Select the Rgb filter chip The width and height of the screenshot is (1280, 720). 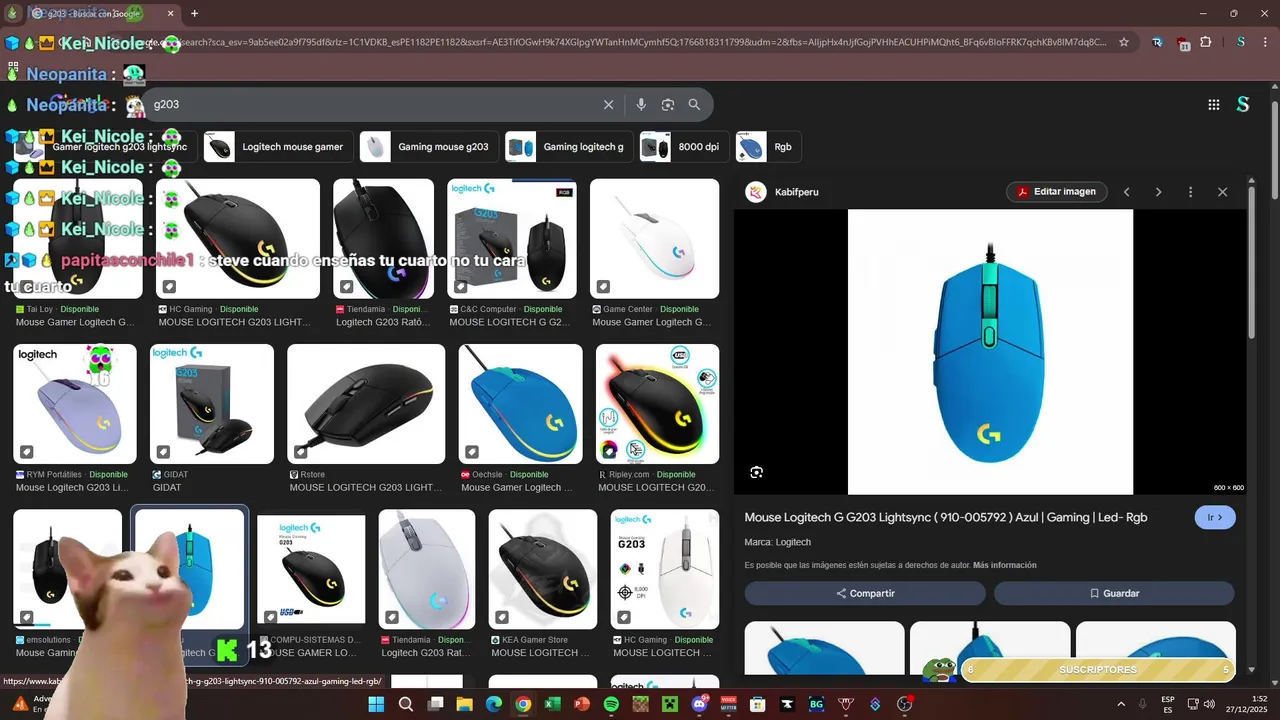pyautogui.click(x=768, y=147)
